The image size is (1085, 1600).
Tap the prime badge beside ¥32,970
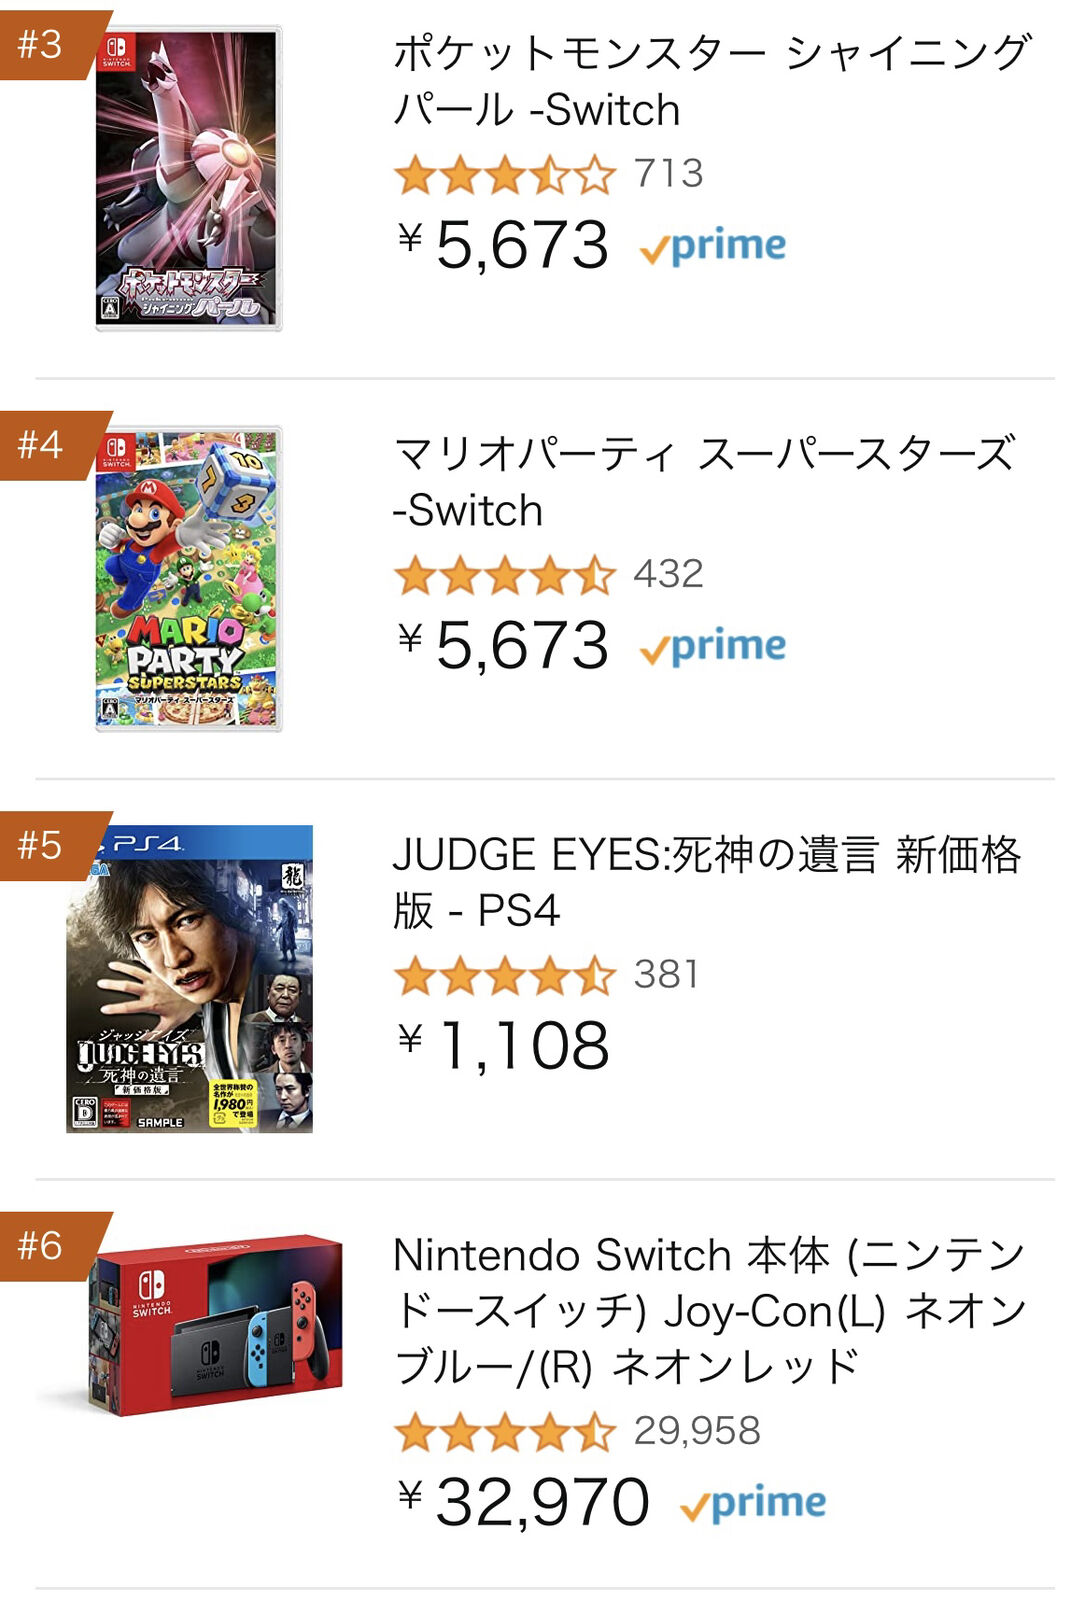click(x=753, y=1504)
